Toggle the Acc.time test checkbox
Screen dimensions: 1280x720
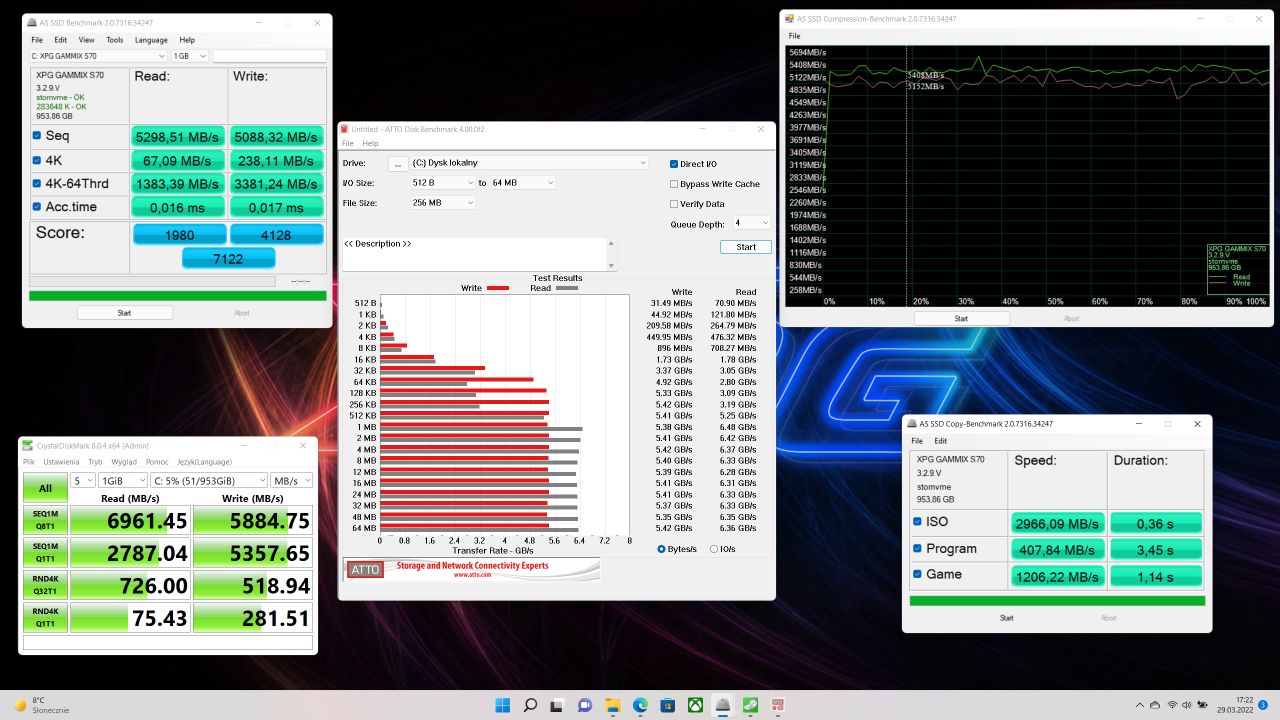pos(37,207)
